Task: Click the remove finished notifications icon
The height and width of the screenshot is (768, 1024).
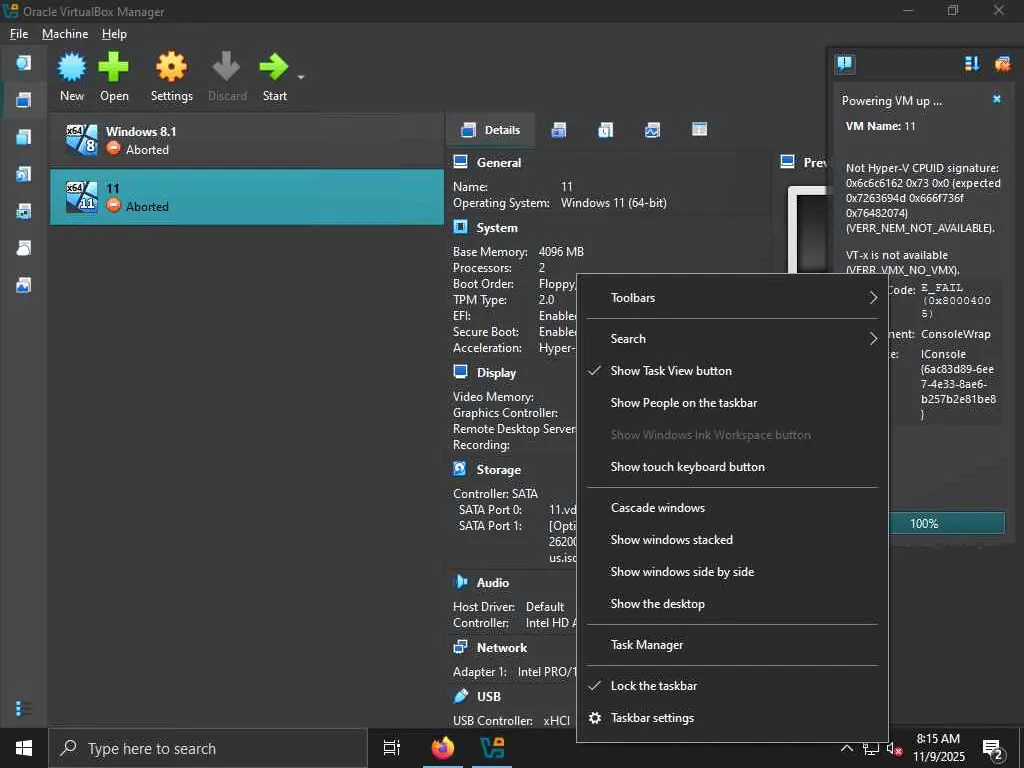Action: pyautogui.click(x=1002, y=63)
